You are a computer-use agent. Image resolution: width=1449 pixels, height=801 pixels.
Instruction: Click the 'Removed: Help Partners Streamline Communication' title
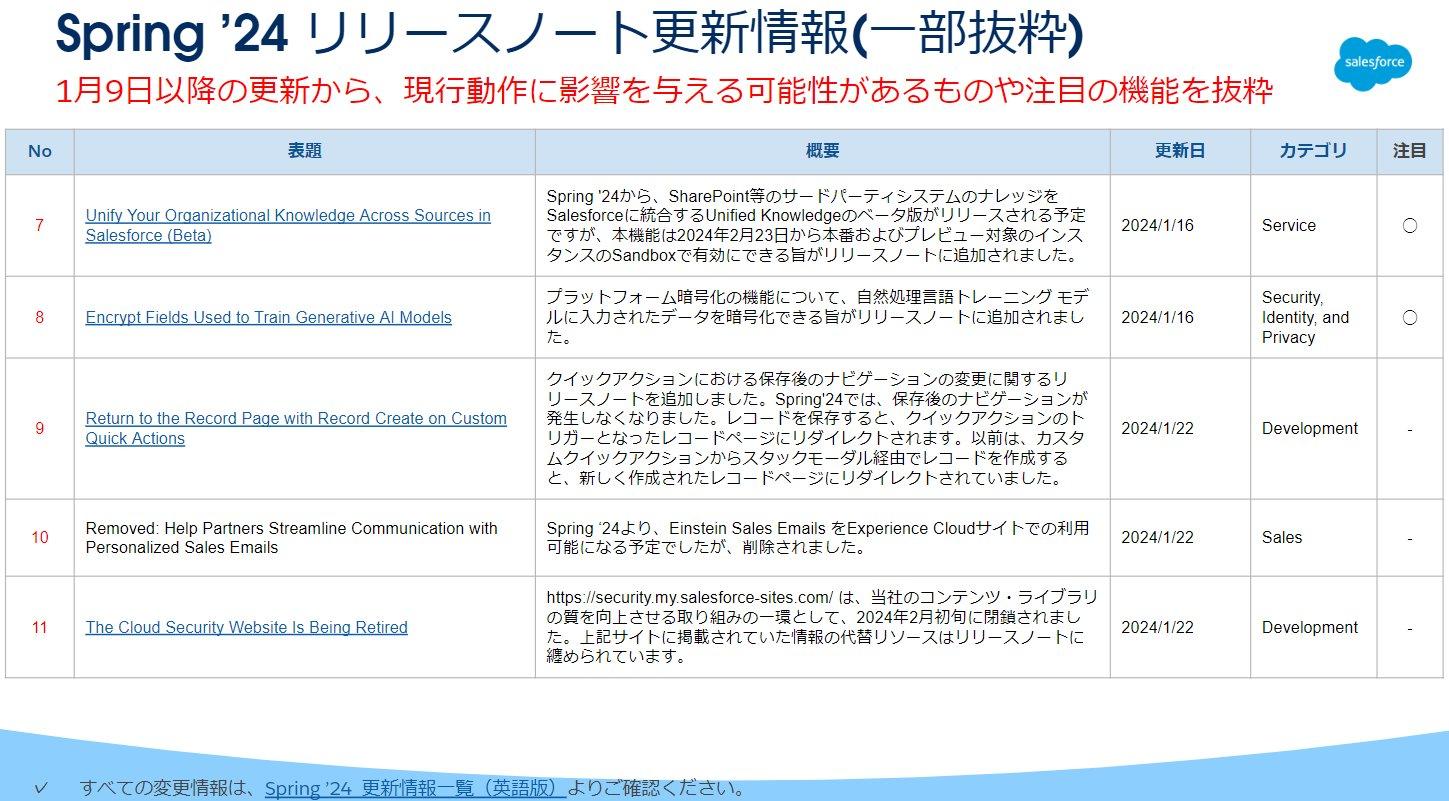tap(291, 538)
